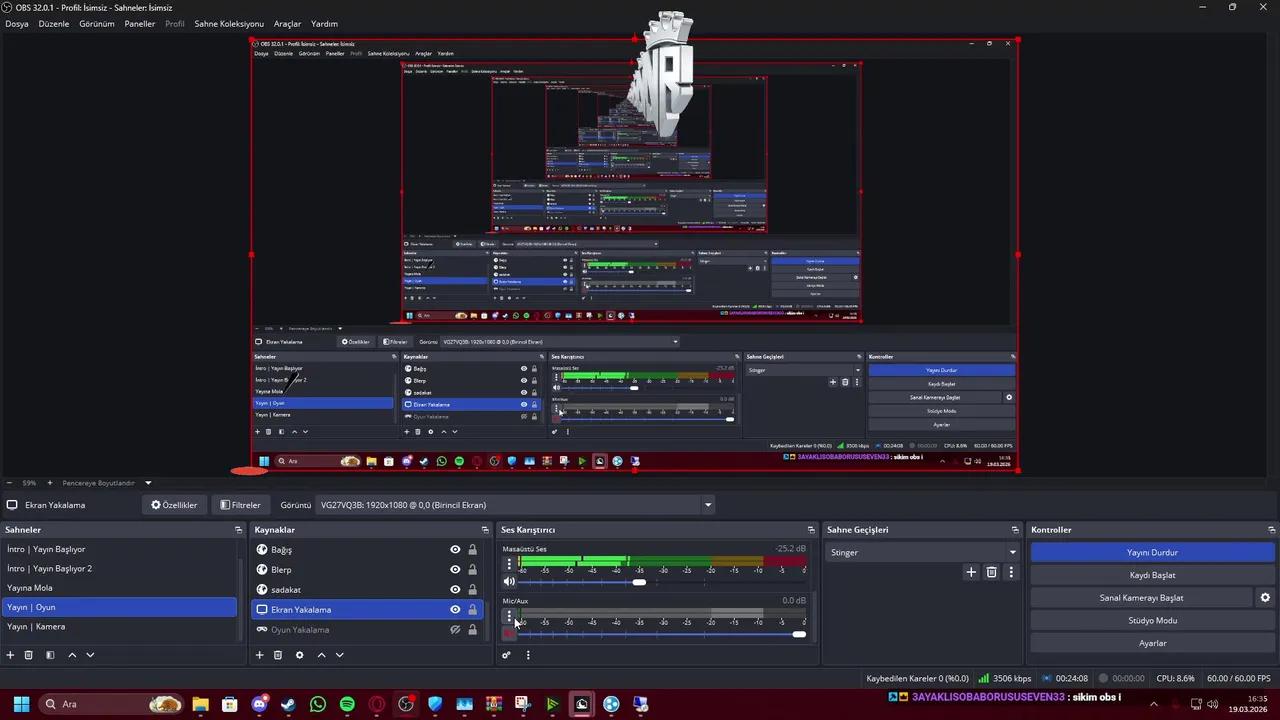Select the Yayına Mola scene
This screenshot has height=720, width=1280.
pos(29,587)
